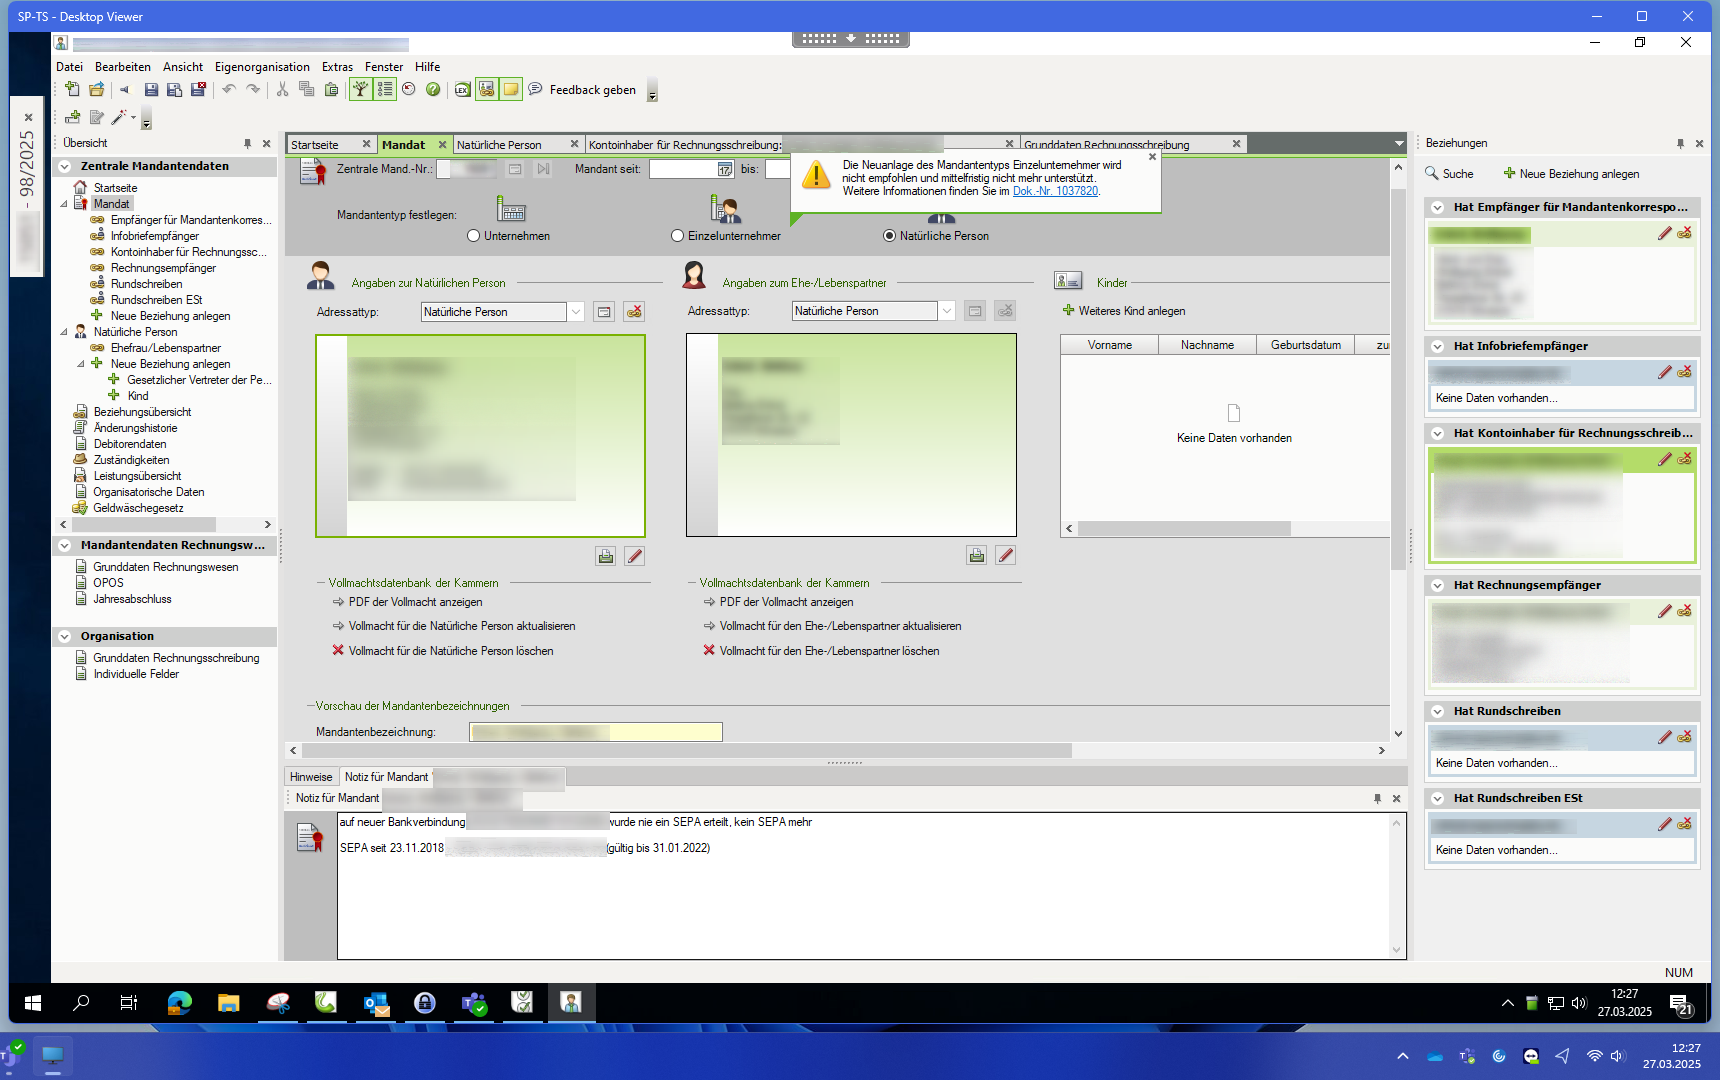Open the Eigenorganisation menu
Viewport: 1720px width, 1080px height.
pos(262,67)
